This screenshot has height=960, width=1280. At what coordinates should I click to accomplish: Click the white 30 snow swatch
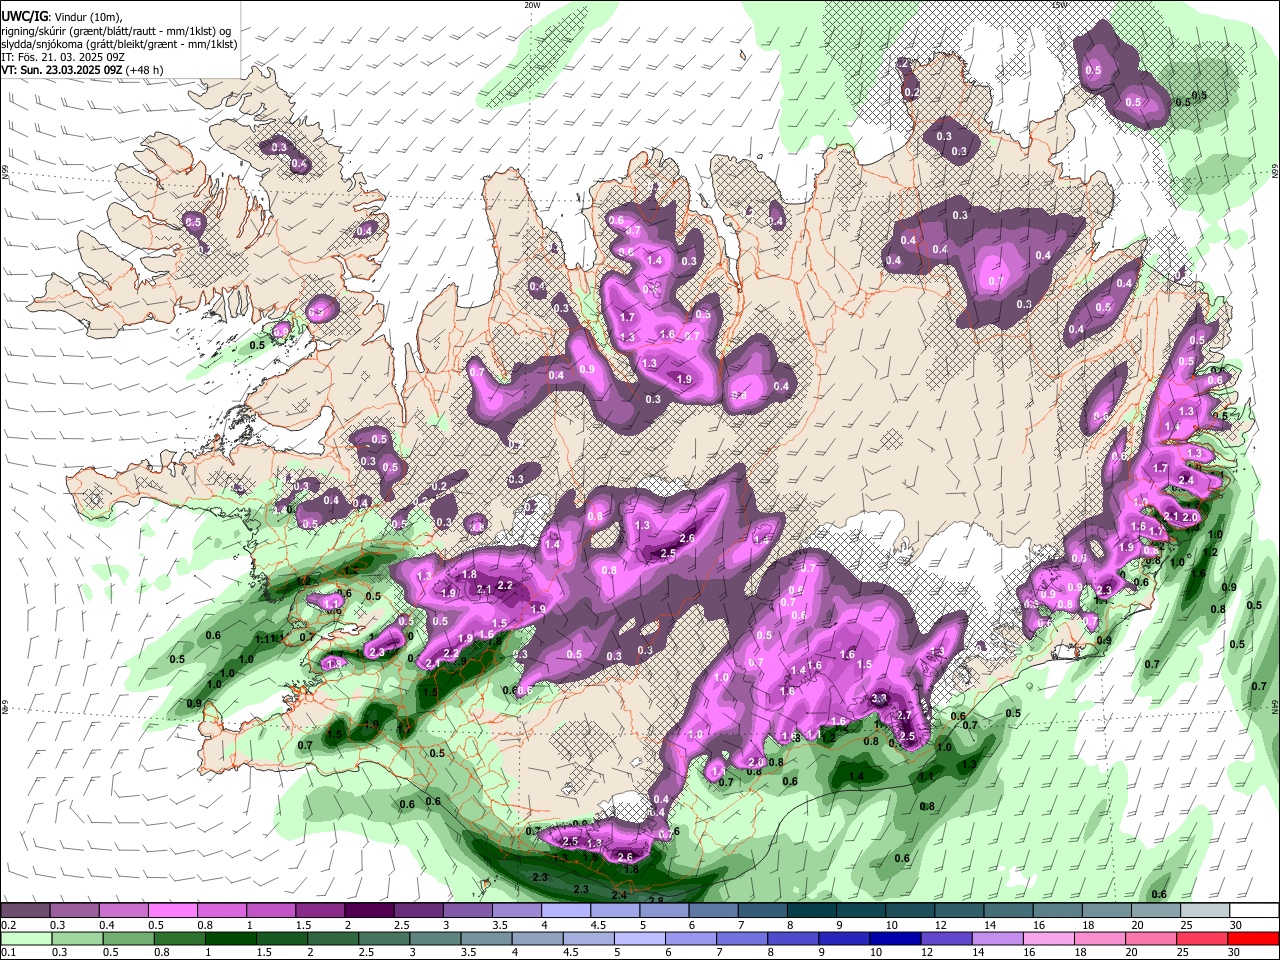click(1254, 910)
